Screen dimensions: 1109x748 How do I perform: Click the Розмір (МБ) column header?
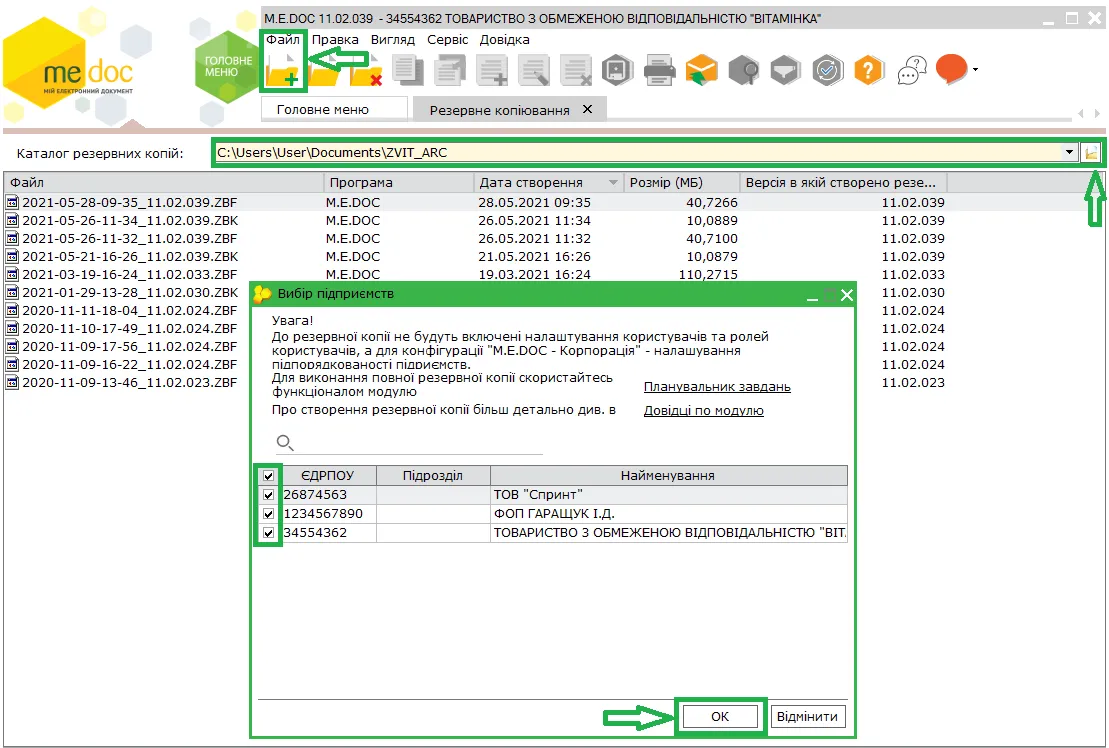coord(681,182)
